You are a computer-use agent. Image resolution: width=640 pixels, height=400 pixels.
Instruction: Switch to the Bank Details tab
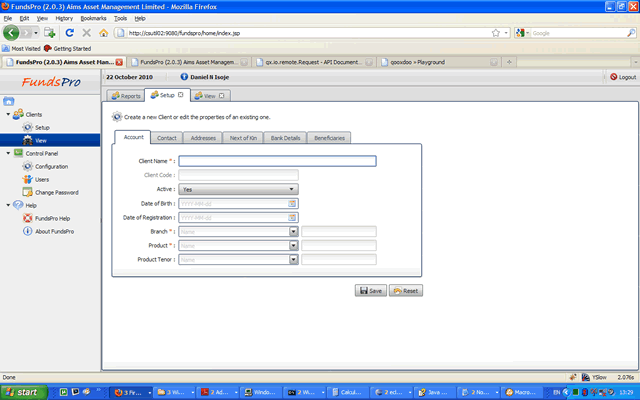pyautogui.click(x=285, y=137)
